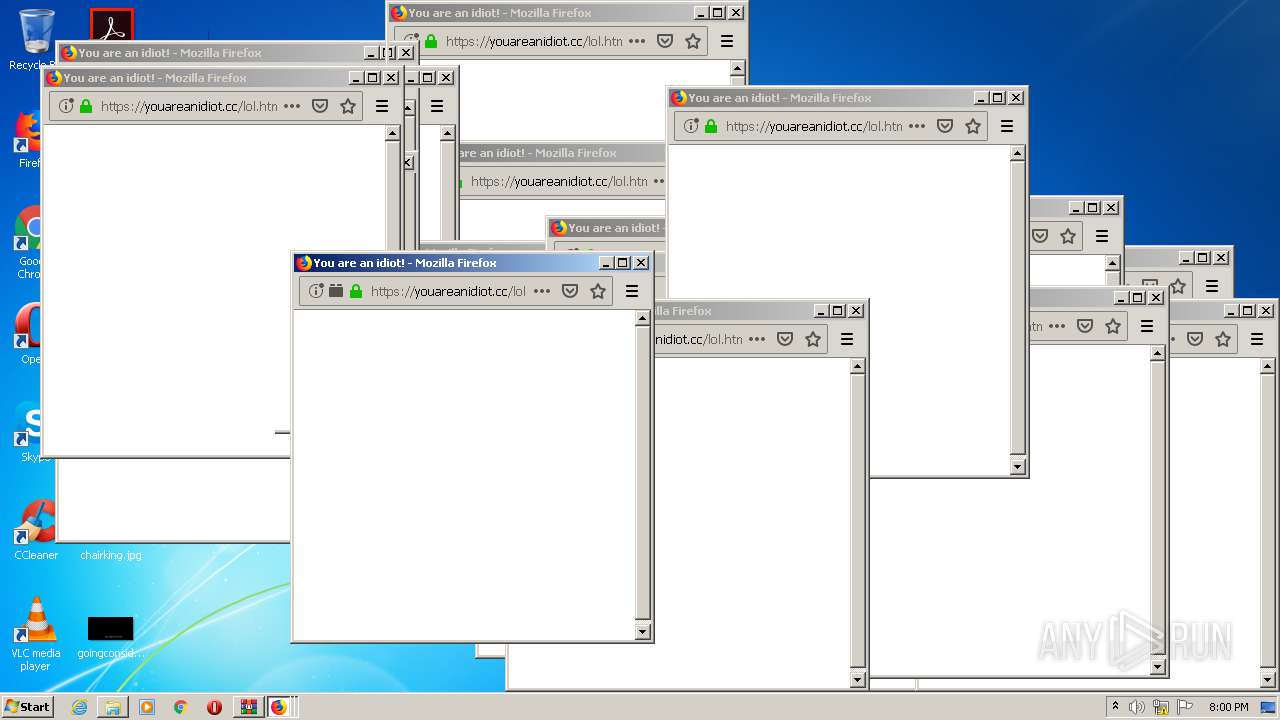Click Pocket icon in far-left Firefox window
Viewport: 1280px width, 720px height.
[320, 106]
